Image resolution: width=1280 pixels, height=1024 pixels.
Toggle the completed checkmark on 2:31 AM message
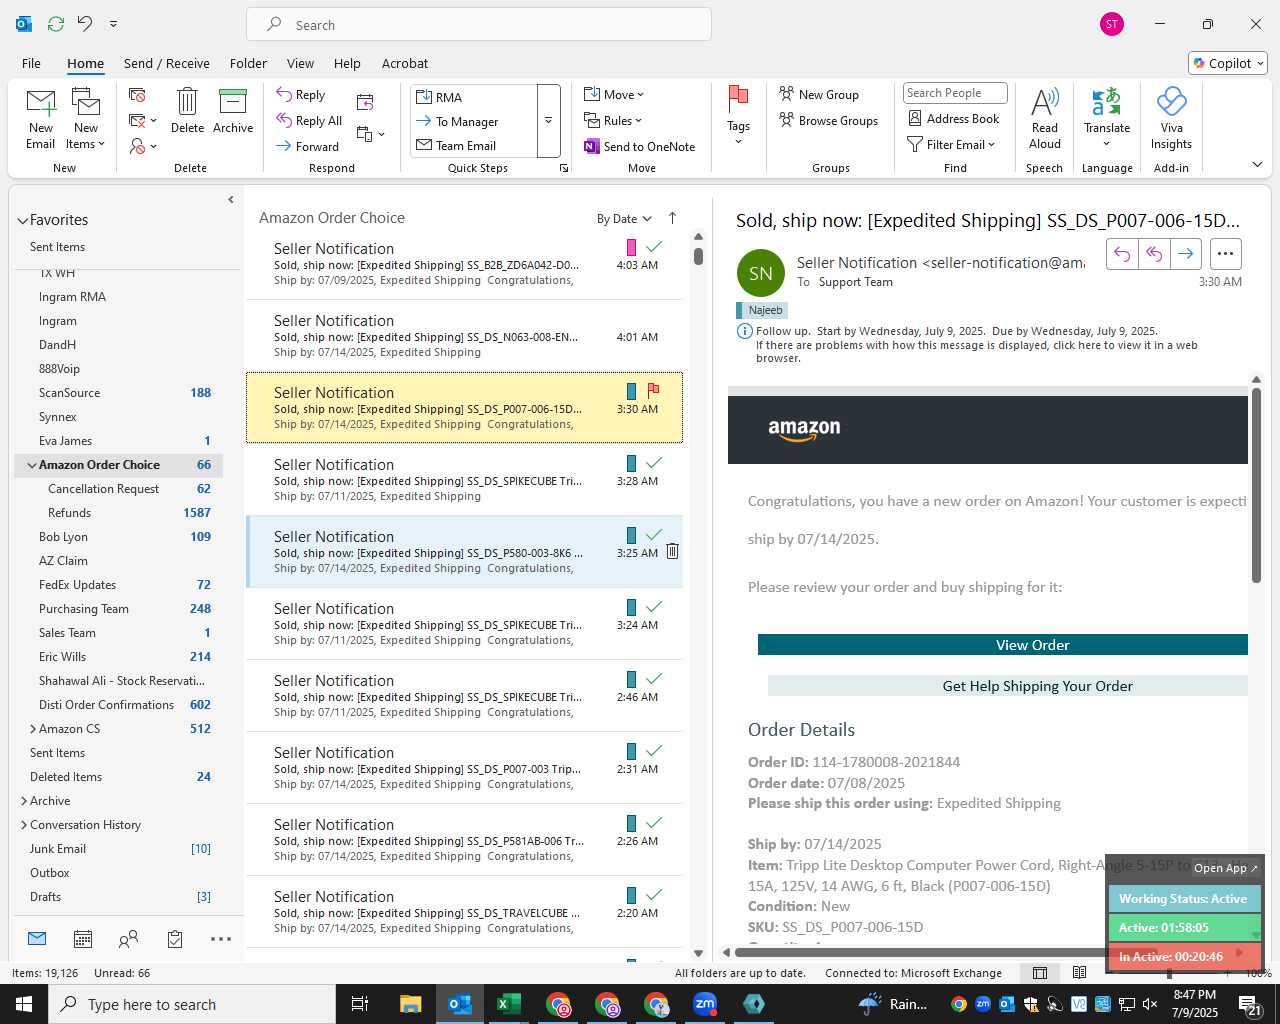click(653, 751)
